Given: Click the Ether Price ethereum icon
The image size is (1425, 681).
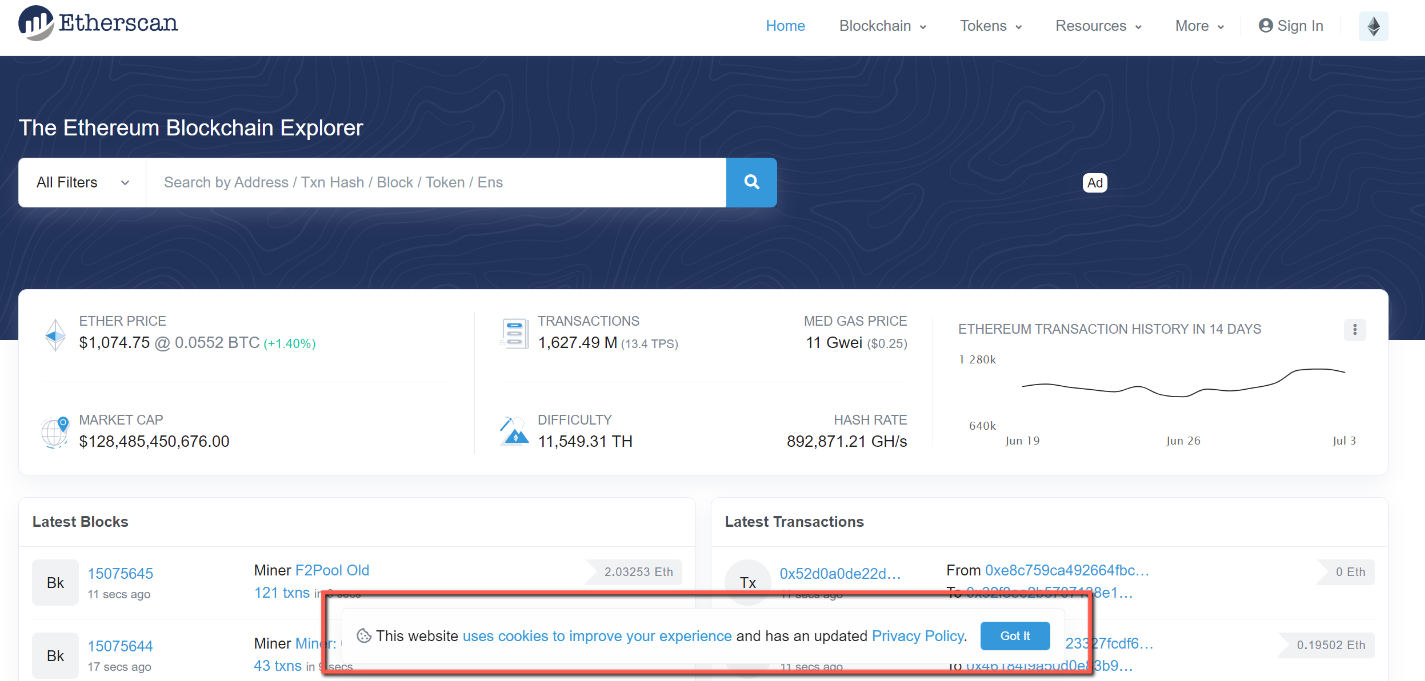Looking at the screenshot, I should 55,334.
